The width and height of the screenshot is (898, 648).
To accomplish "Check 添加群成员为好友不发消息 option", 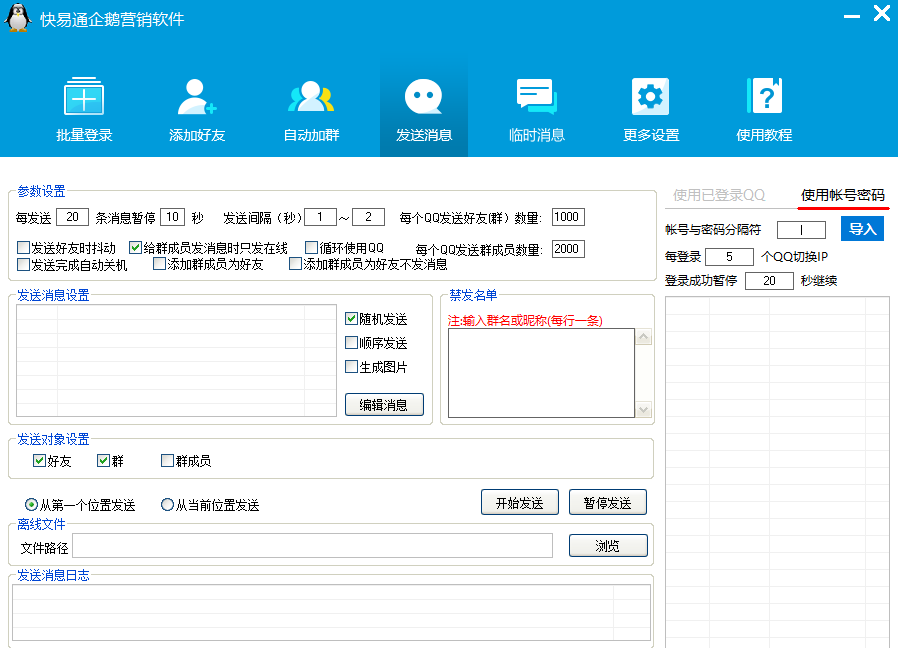I will pyautogui.click(x=296, y=264).
